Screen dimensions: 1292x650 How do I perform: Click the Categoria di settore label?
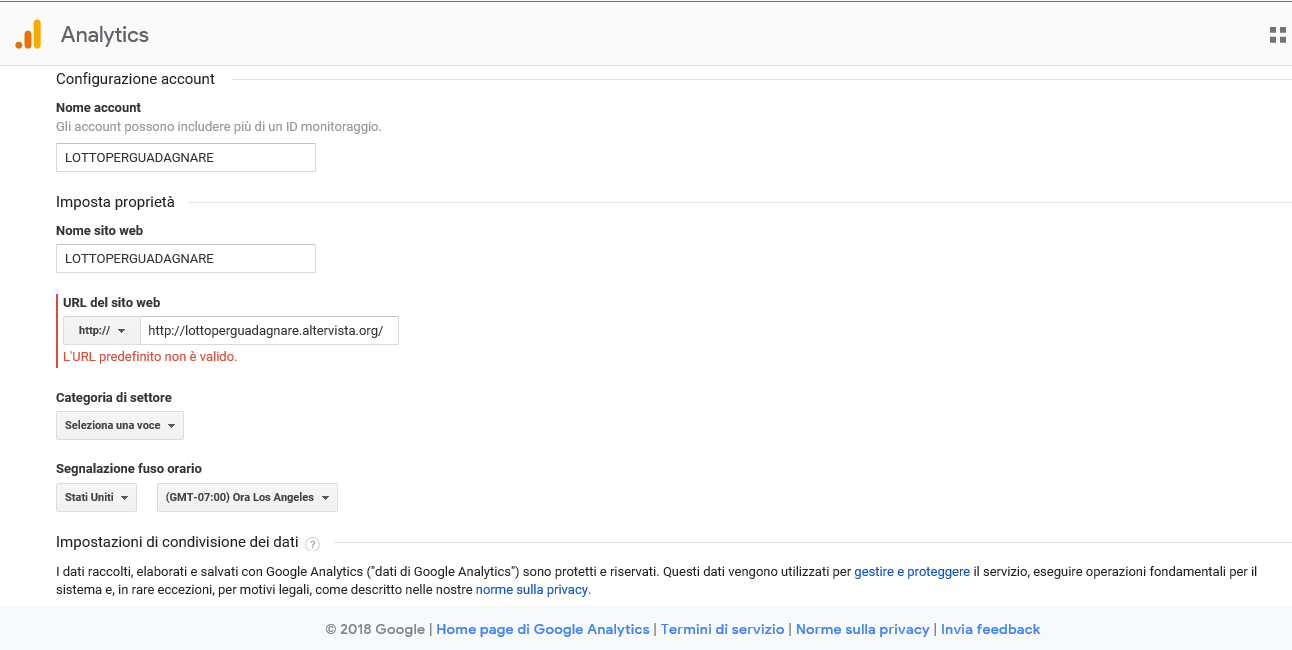coord(114,398)
